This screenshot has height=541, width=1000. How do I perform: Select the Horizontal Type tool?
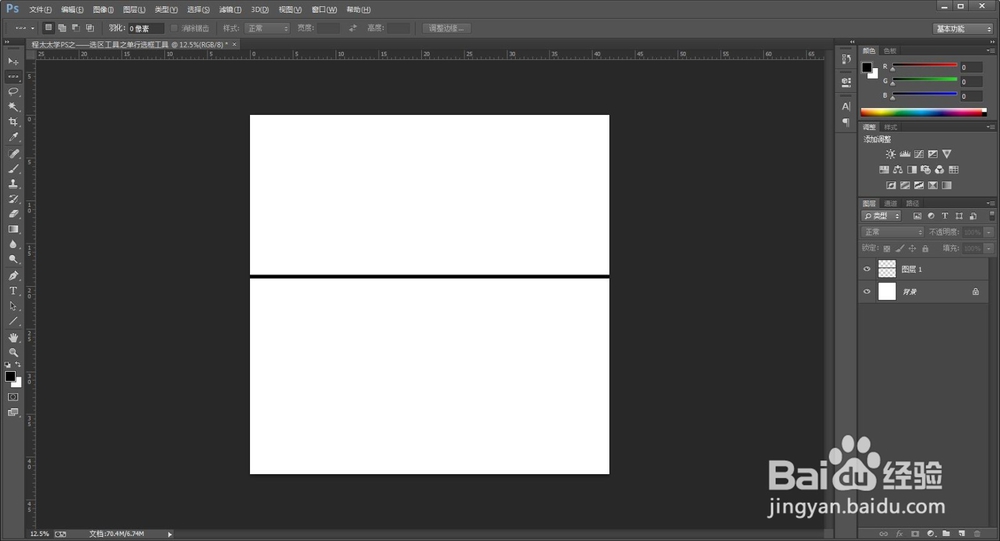(13, 291)
